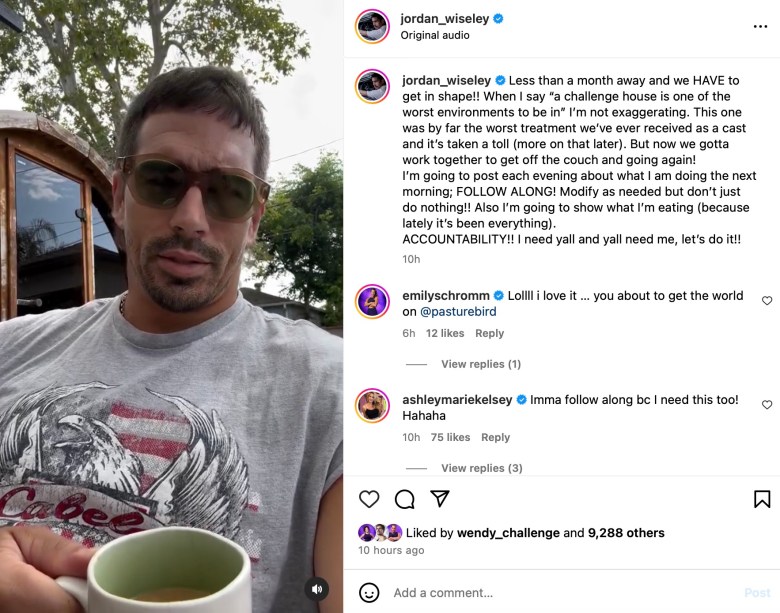Open the Original audio link
Screen dimensions: 780x613
[x=435, y=35]
